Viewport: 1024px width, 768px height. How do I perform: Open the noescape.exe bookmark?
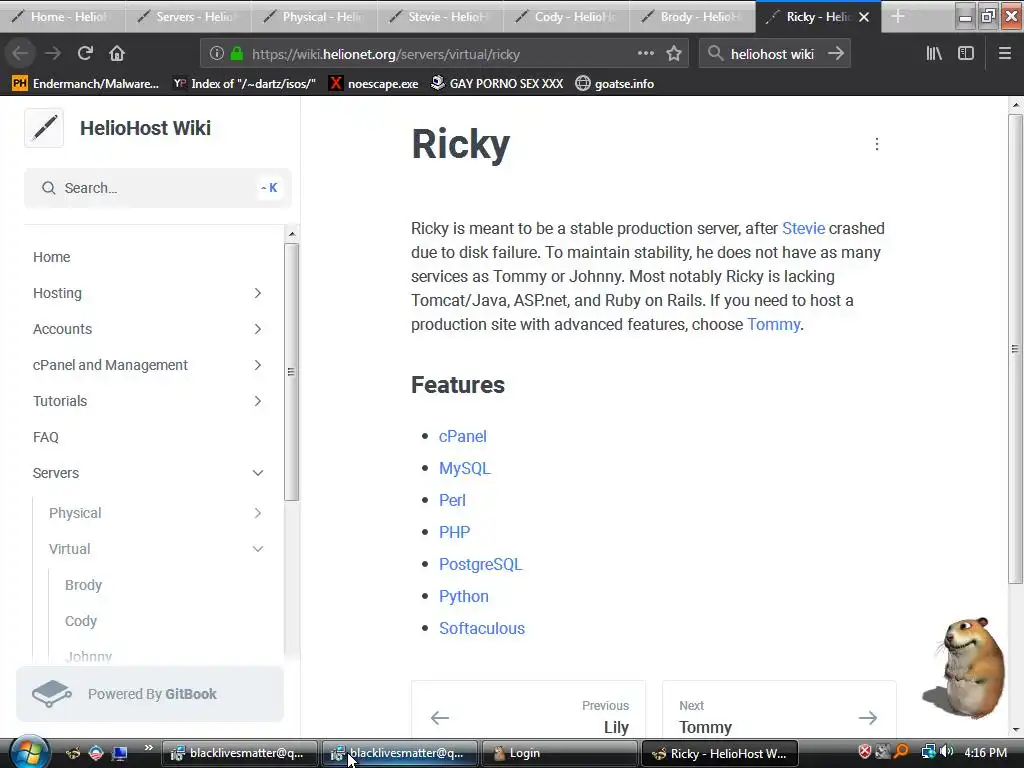[x=374, y=84]
